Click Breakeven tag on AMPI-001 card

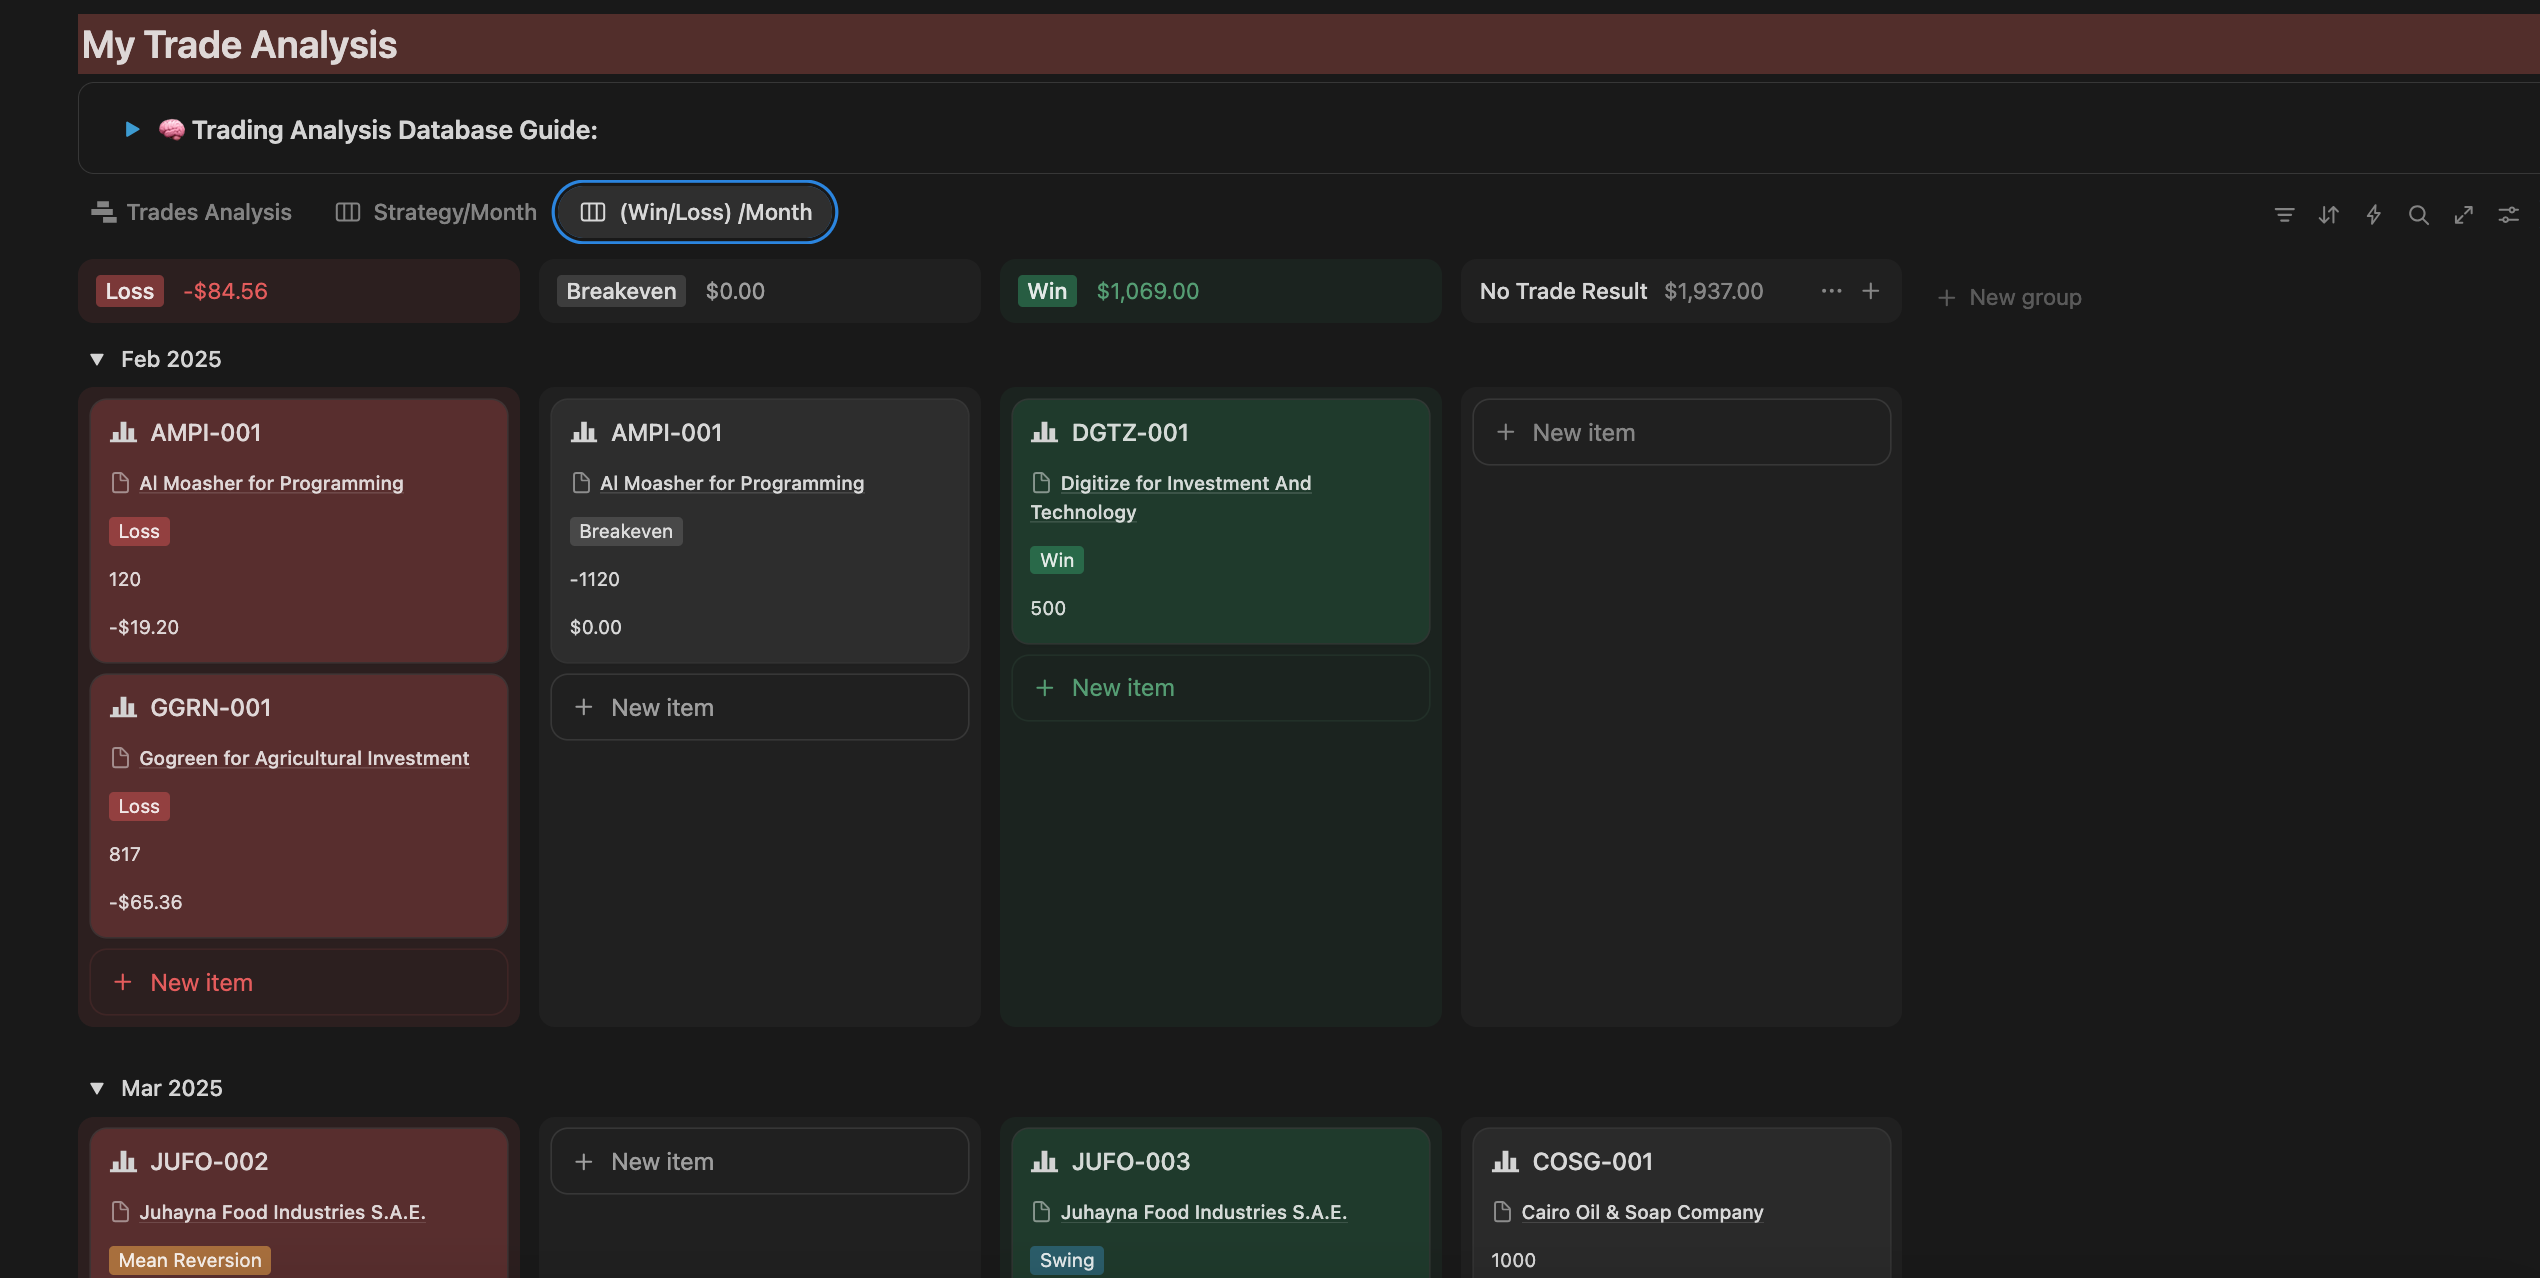point(626,531)
